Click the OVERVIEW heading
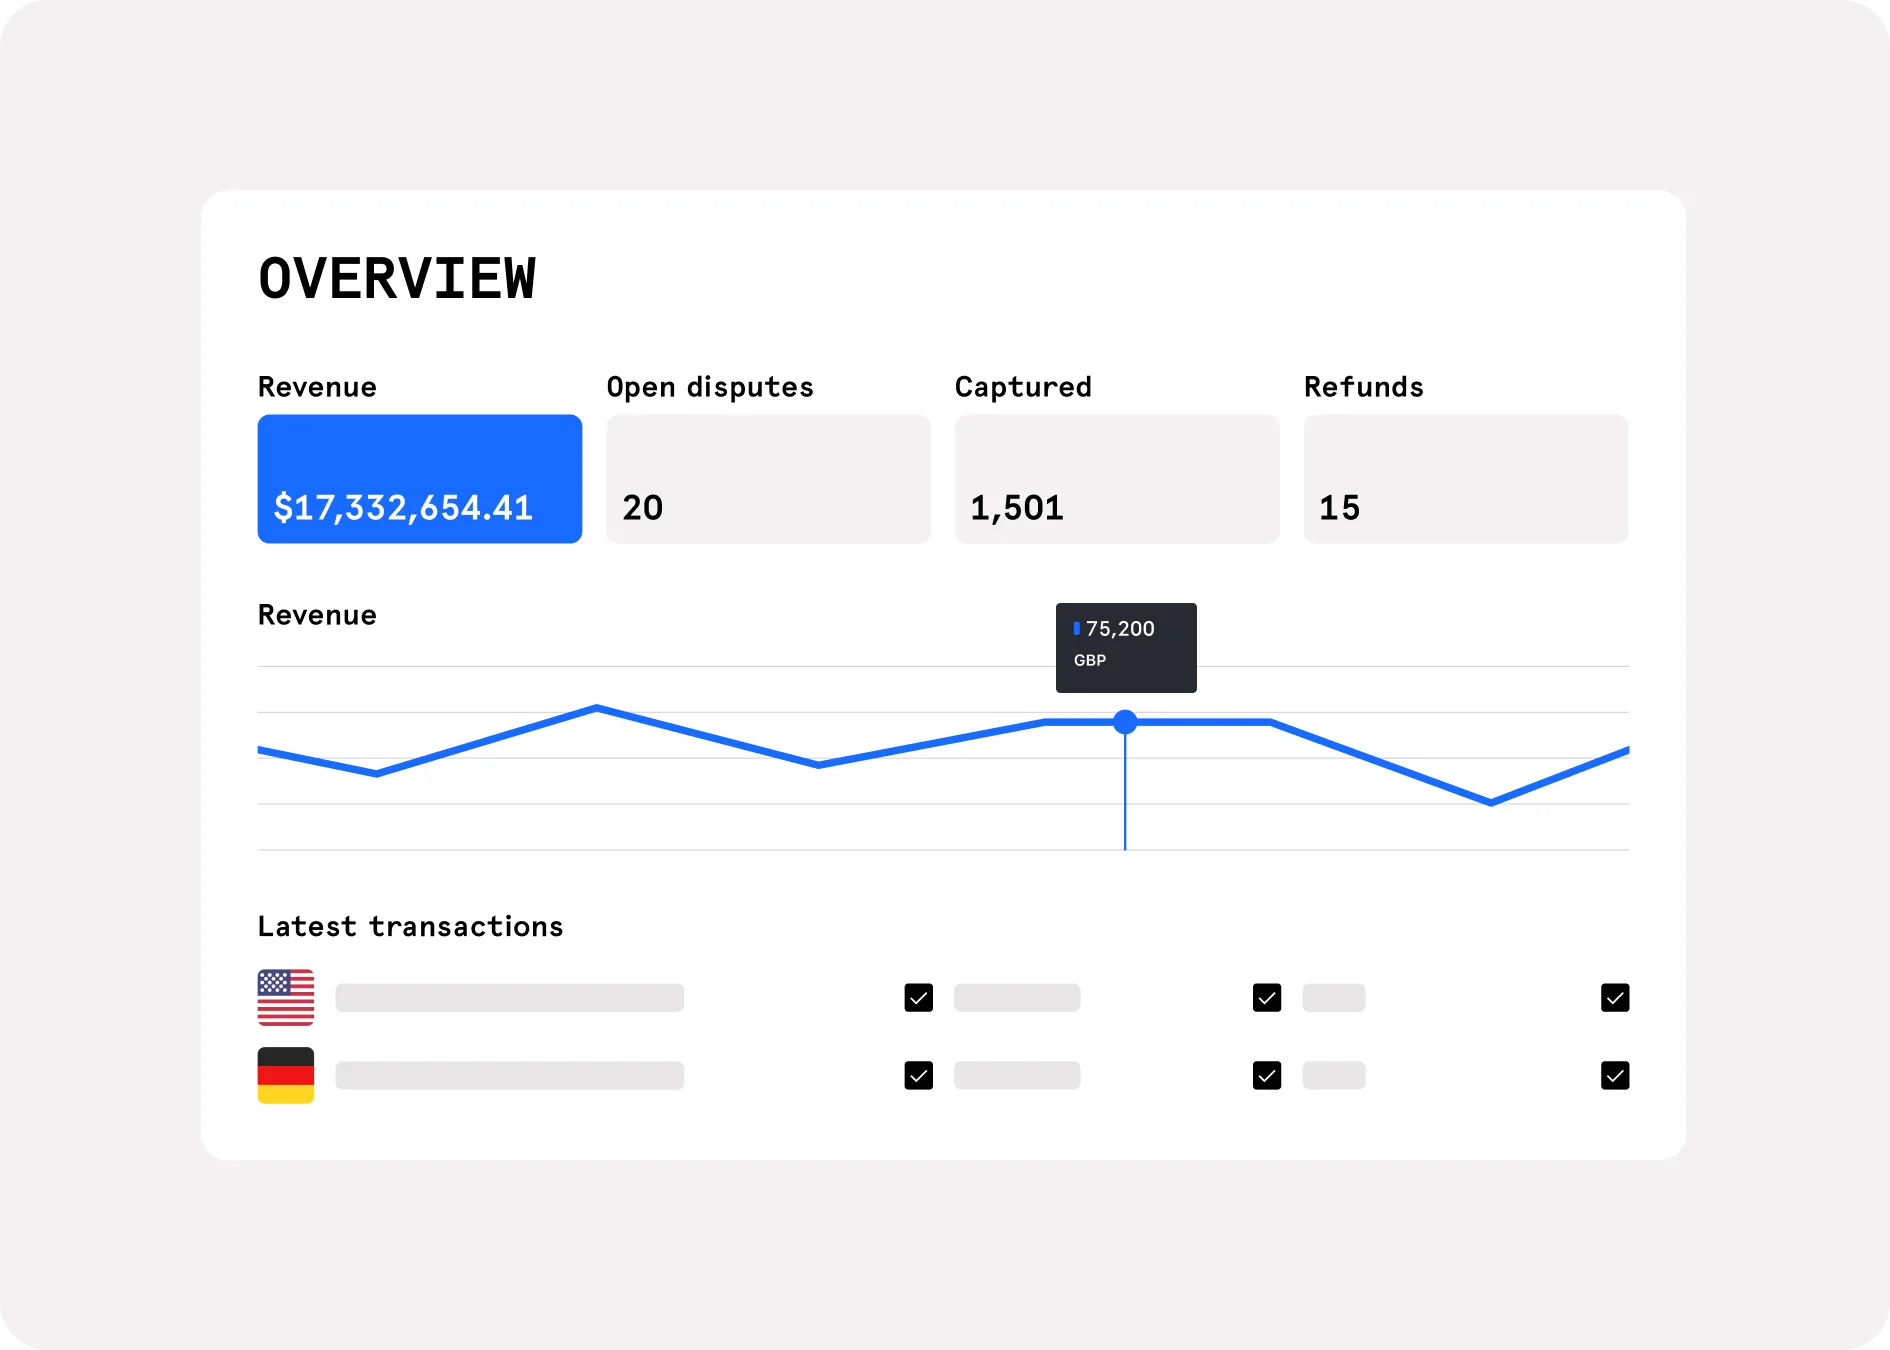Viewport: 1890px width, 1350px height. [397, 278]
